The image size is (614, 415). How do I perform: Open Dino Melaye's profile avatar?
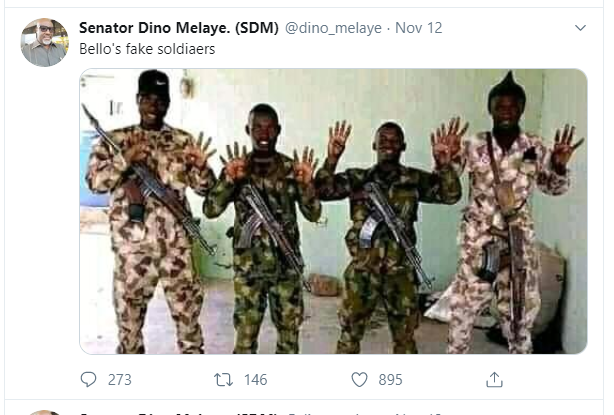(44, 42)
